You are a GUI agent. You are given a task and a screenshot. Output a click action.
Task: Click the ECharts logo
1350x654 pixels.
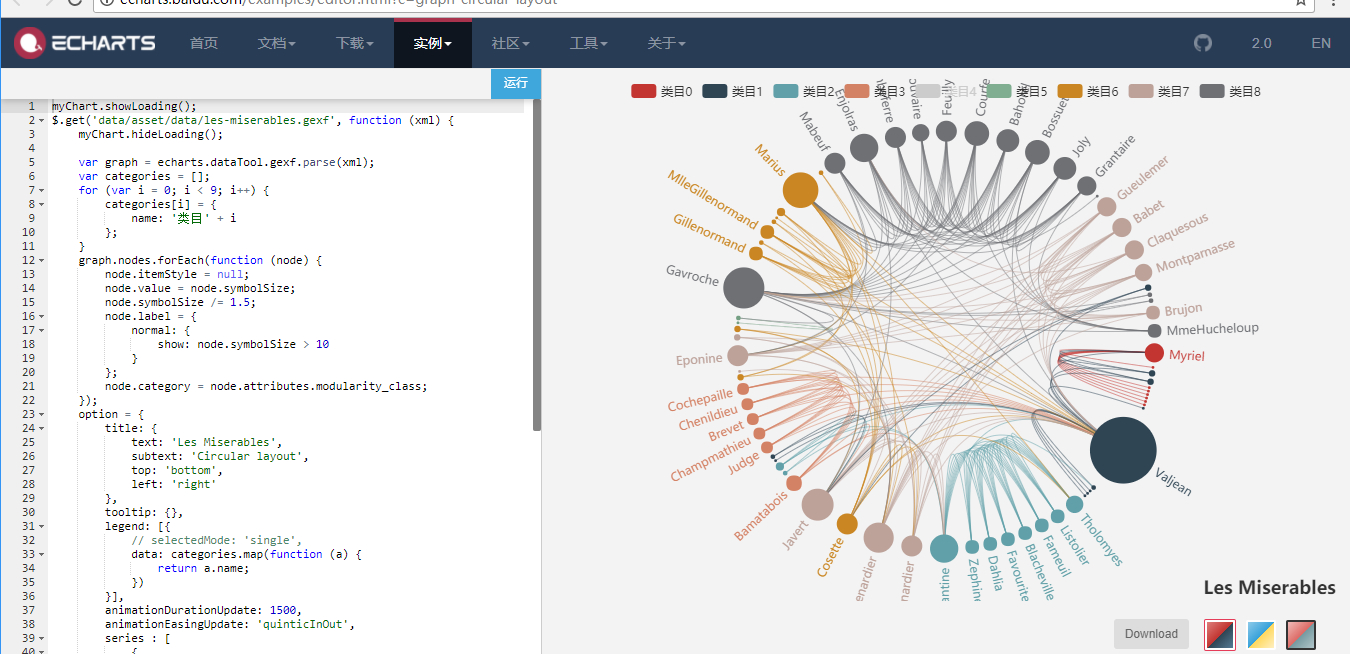point(85,43)
